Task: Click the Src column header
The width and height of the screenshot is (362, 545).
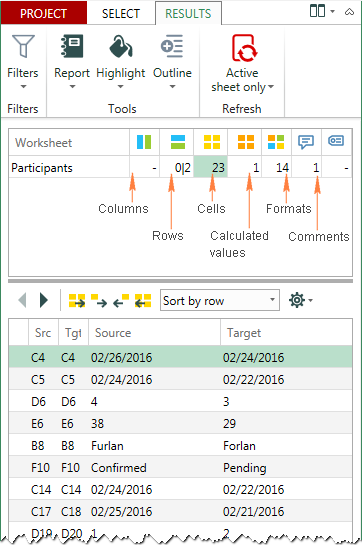Action: tap(43, 333)
